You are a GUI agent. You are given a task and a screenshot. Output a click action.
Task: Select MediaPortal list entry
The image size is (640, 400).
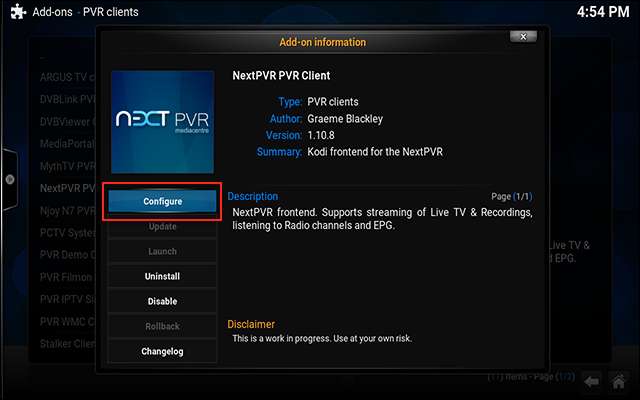[67, 144]
